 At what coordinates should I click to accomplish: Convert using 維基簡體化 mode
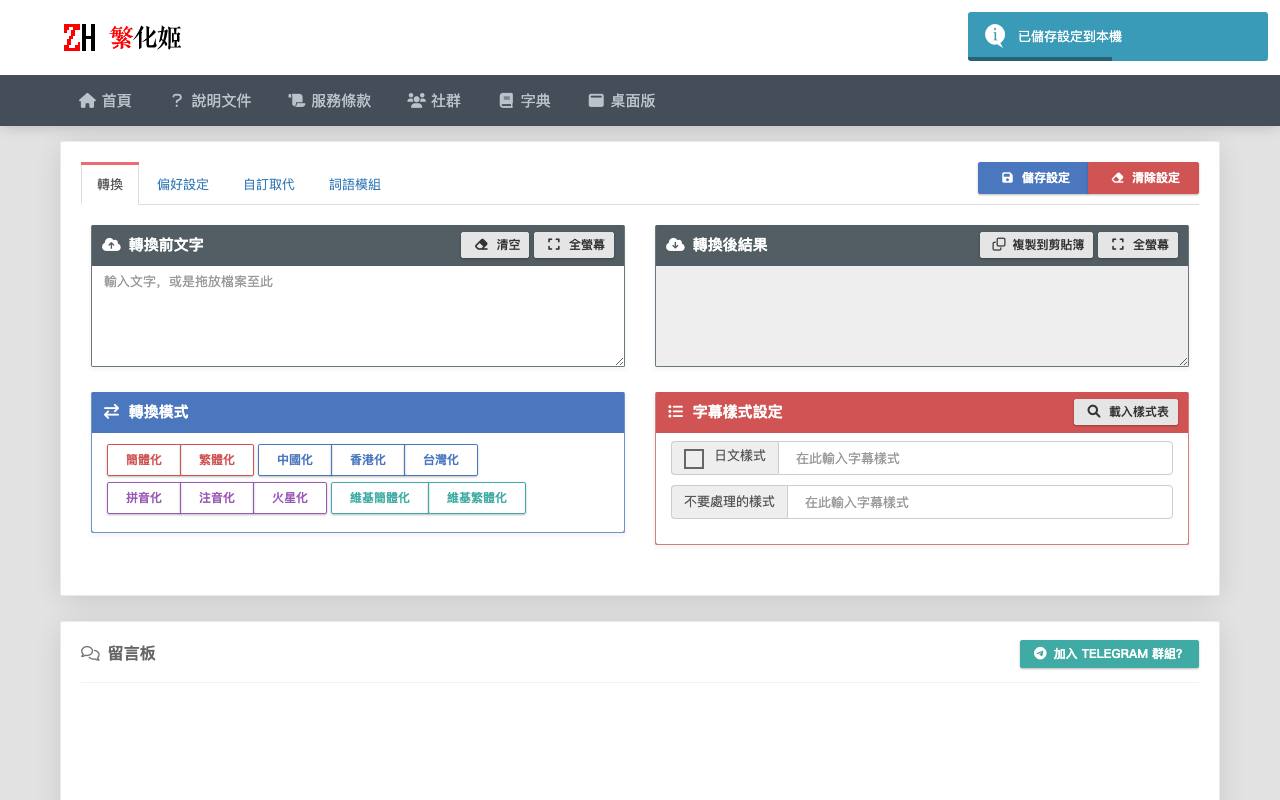pos(380,498)
